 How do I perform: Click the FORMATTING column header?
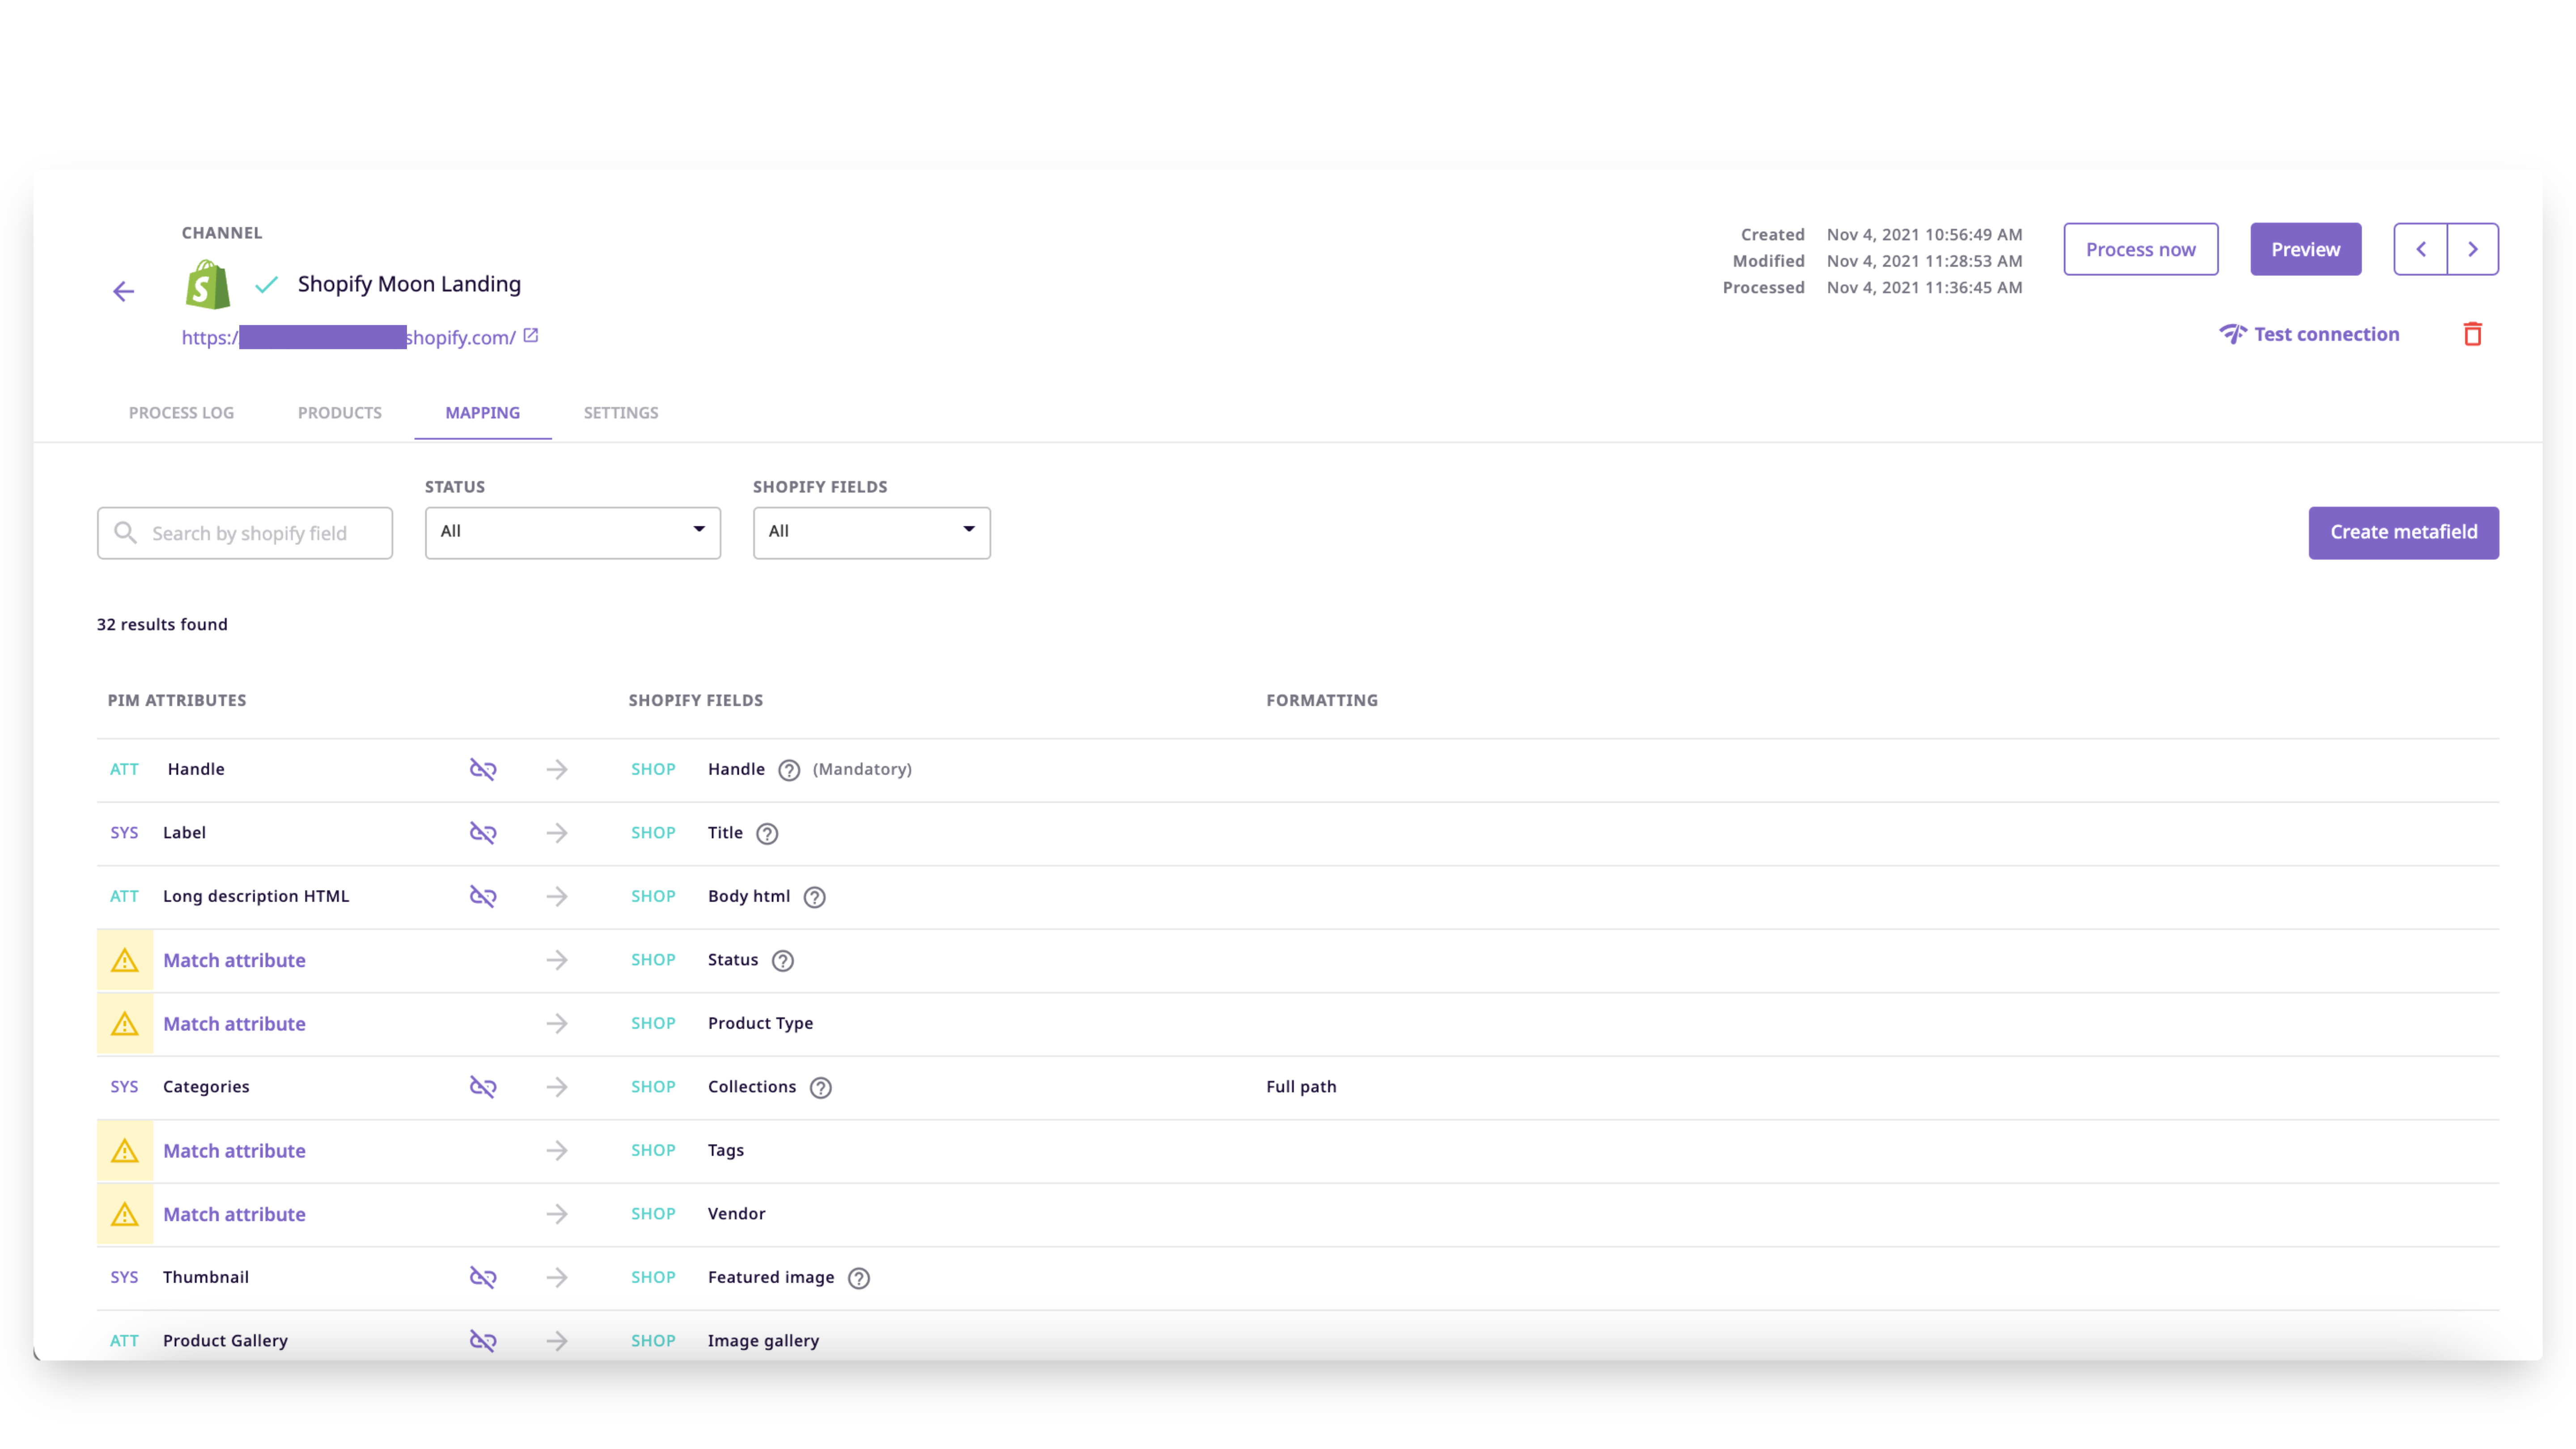[1322, 700]
